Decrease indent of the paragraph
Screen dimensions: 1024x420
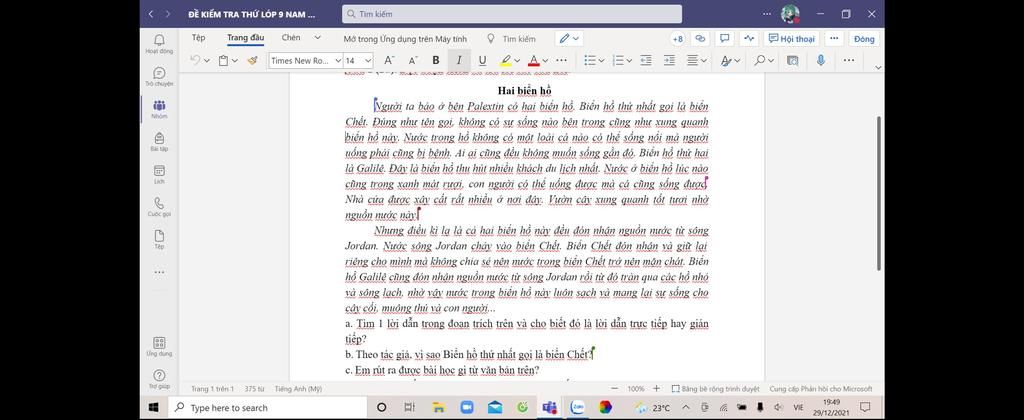coord(646,60)
